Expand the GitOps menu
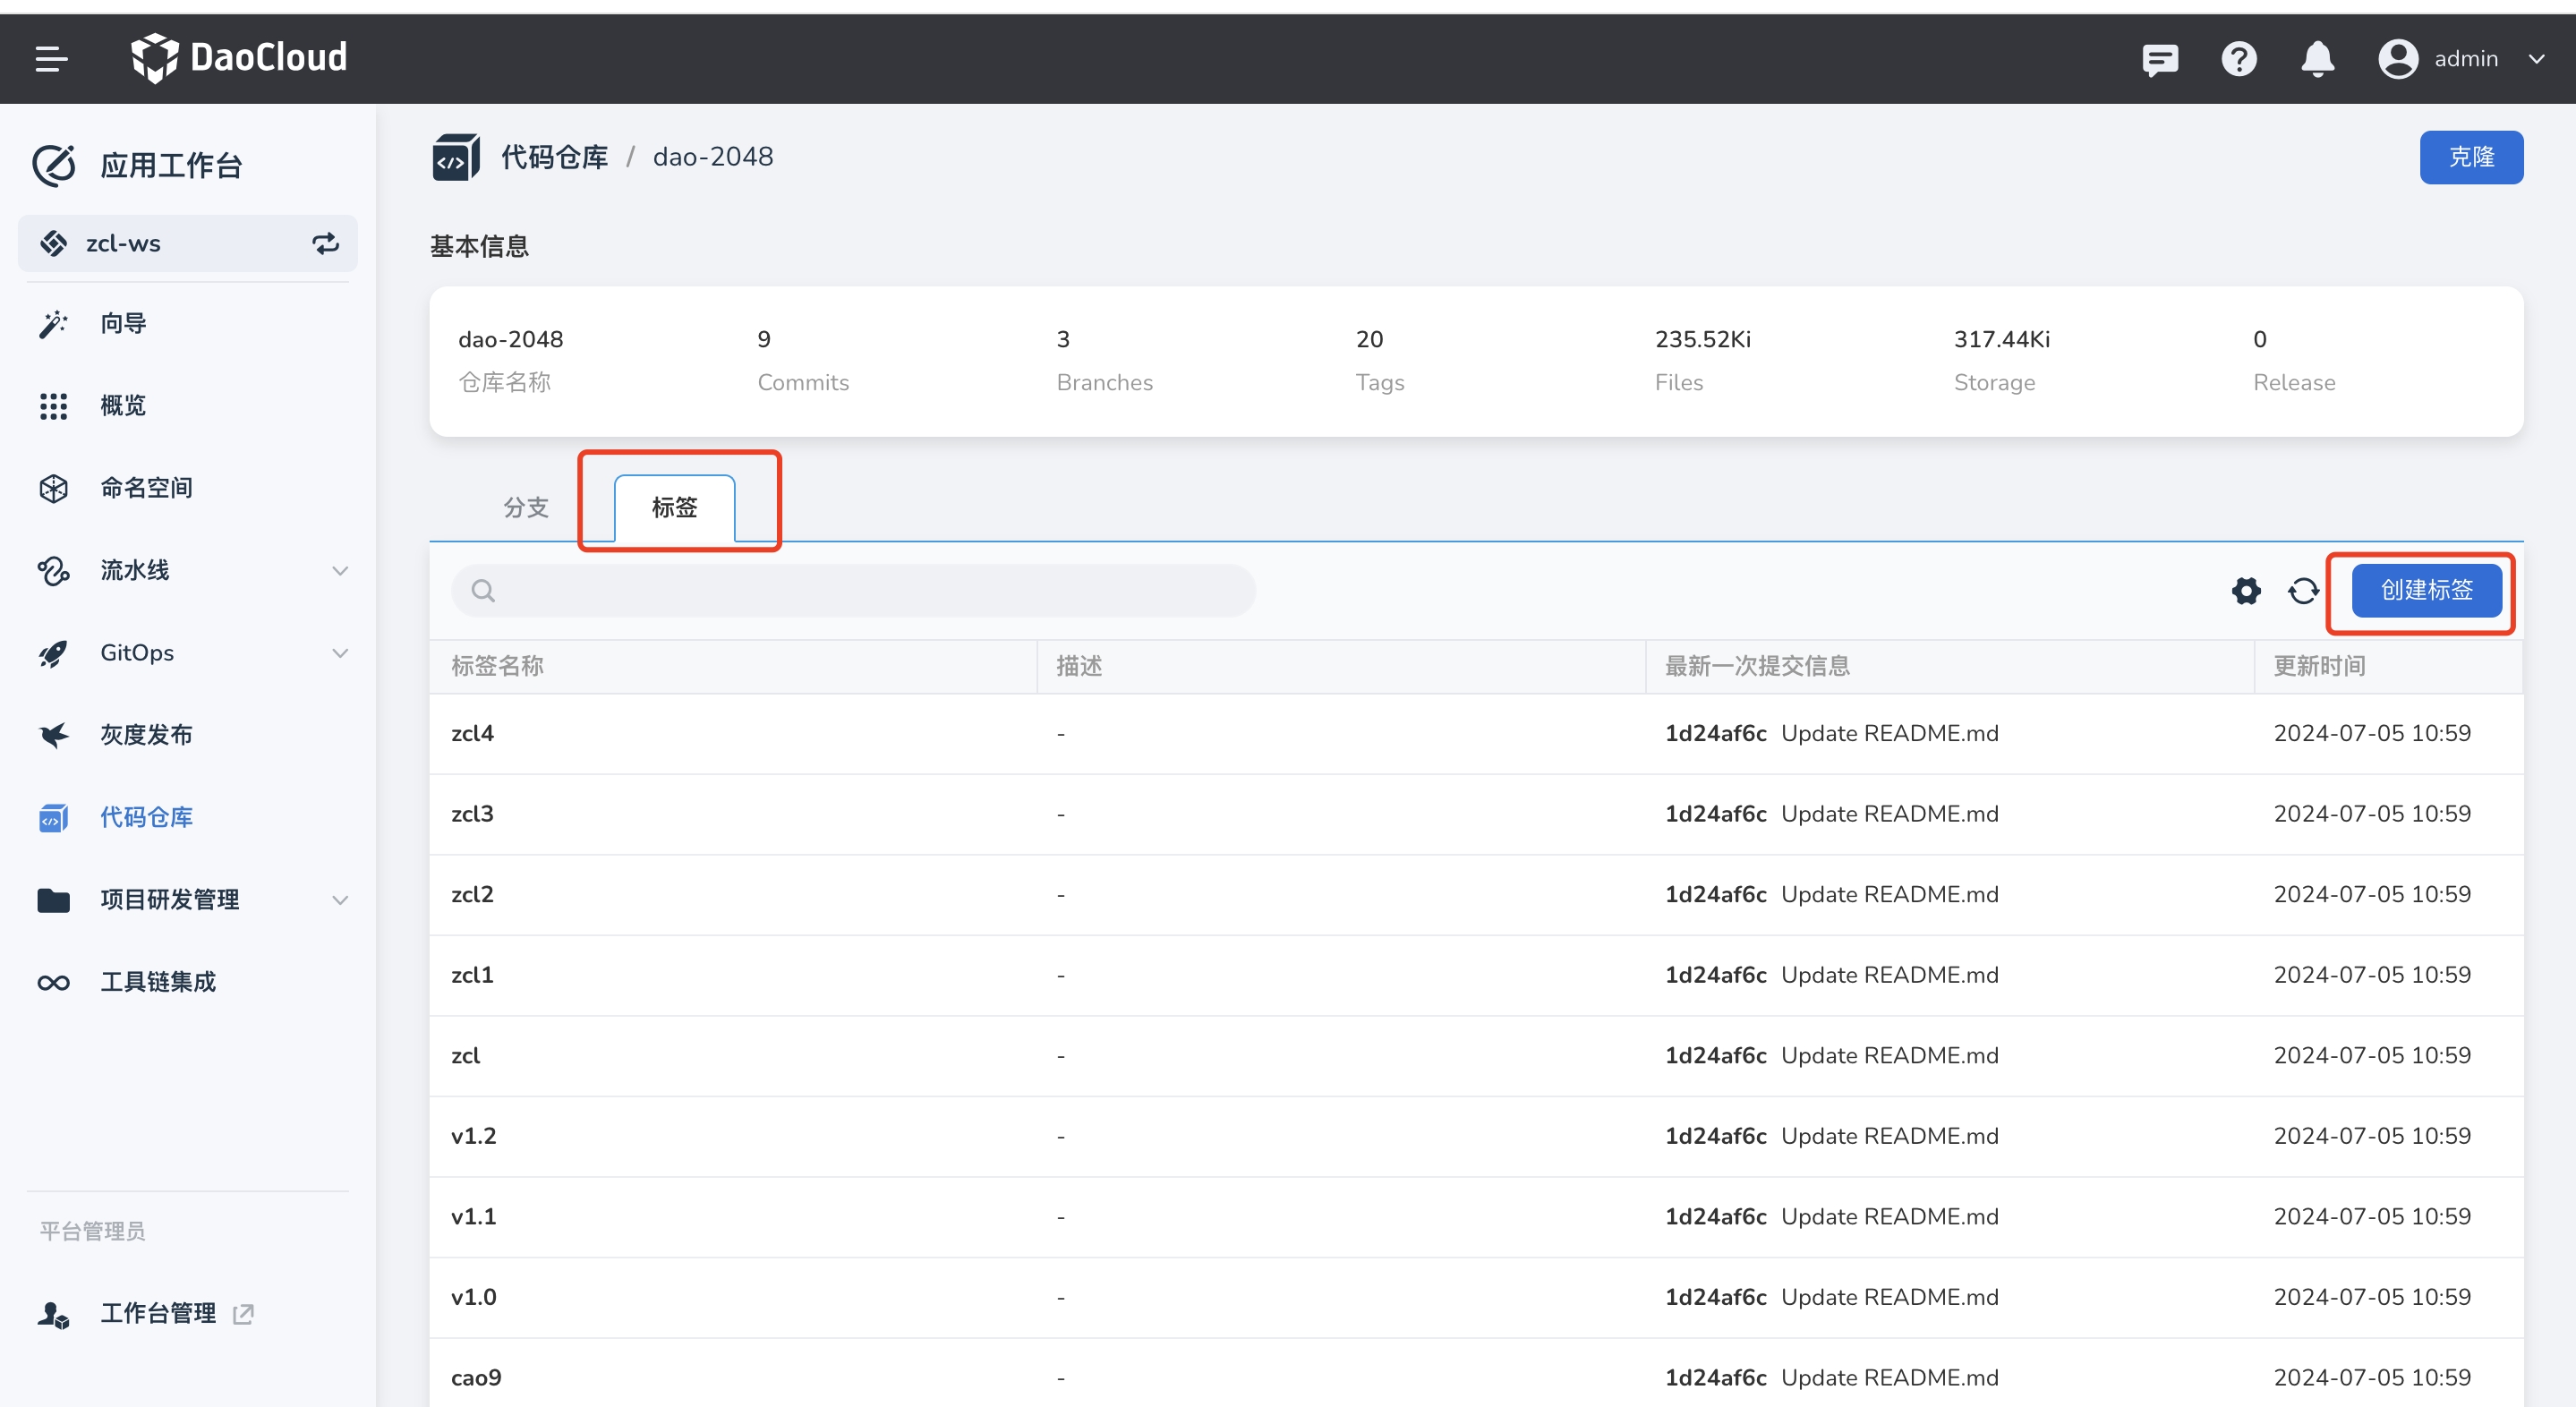The image size is (2576, 1407). click(x=340, y=653)
